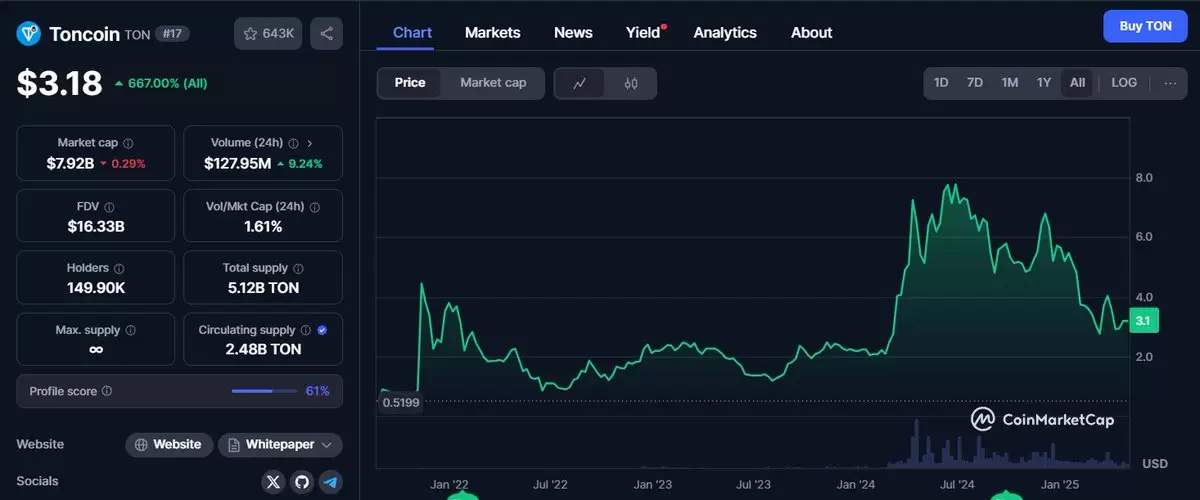
Task: Select the line chart view icon
Action: click(580, 83)
